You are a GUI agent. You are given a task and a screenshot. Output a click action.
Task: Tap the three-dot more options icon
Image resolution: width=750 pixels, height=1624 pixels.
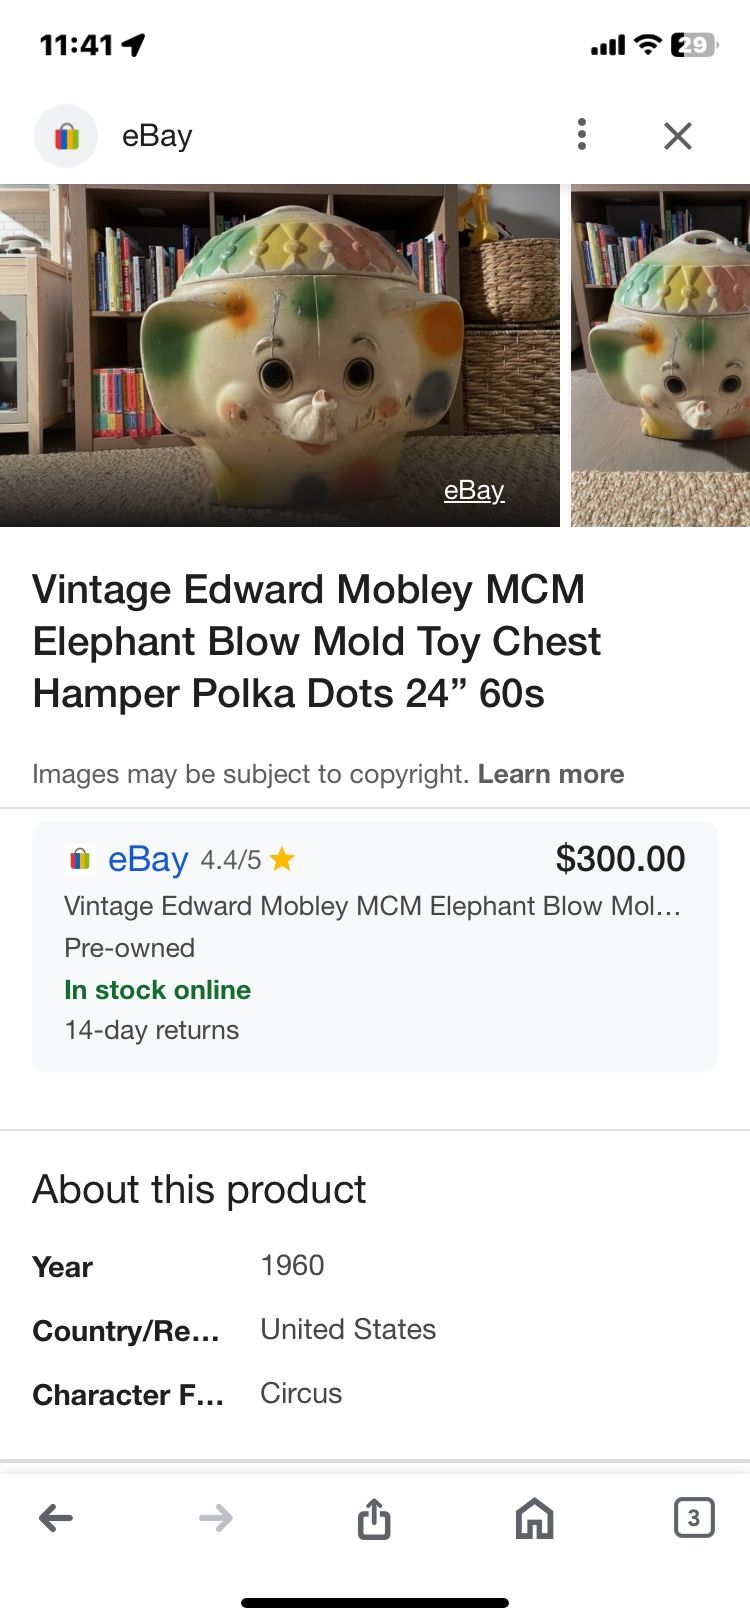581,135
